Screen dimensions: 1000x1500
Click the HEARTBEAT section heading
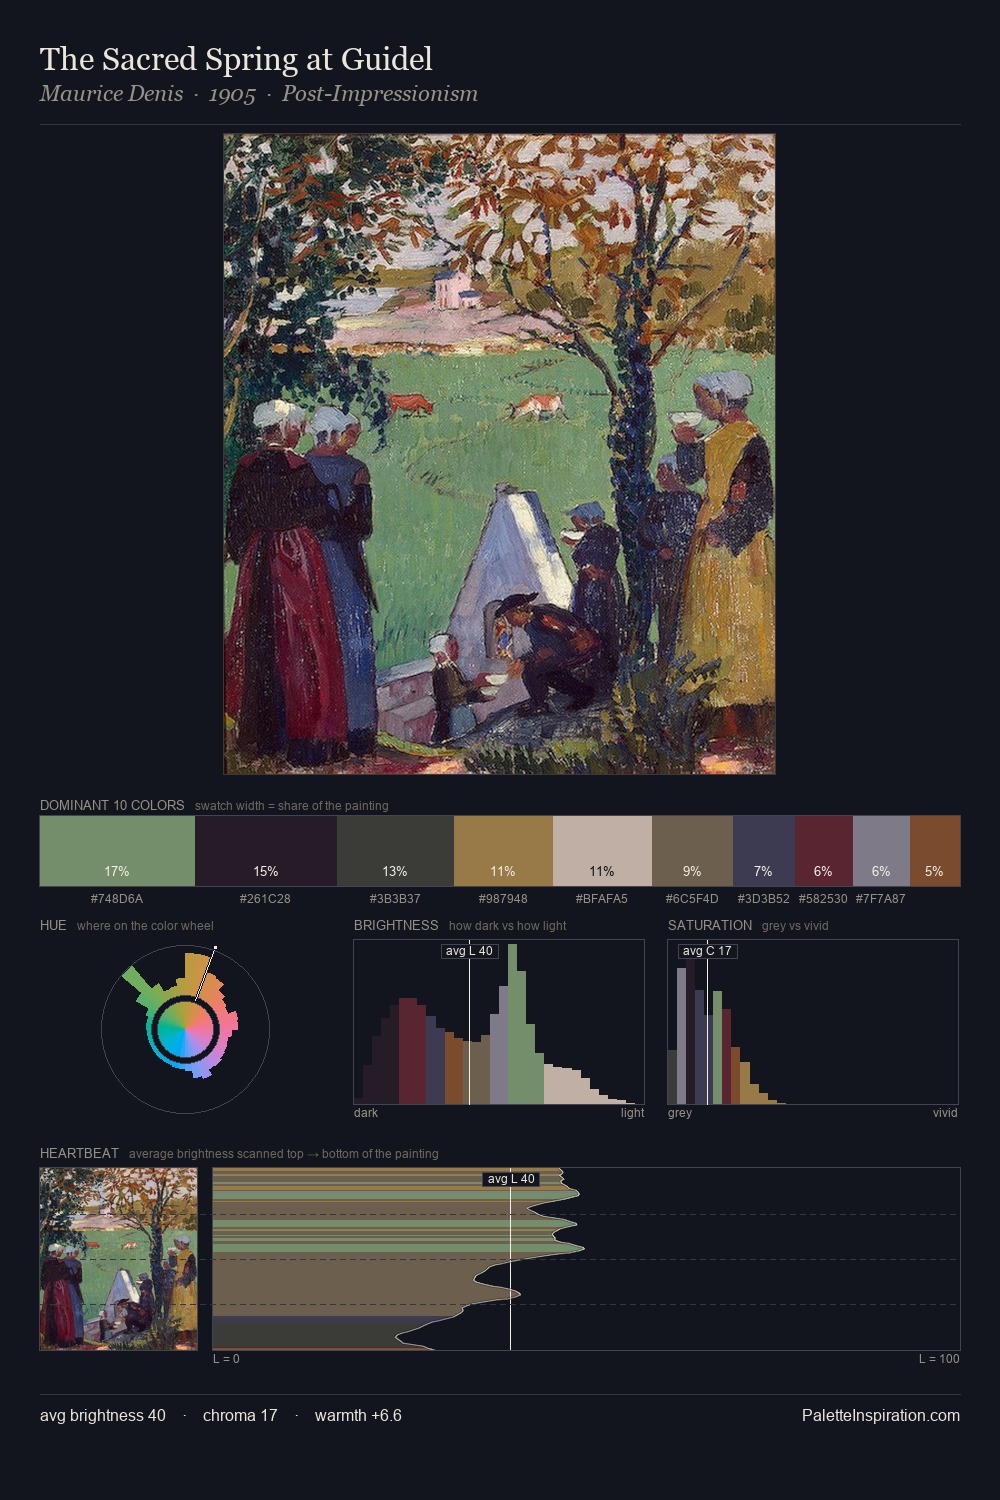pos(79,1153)
